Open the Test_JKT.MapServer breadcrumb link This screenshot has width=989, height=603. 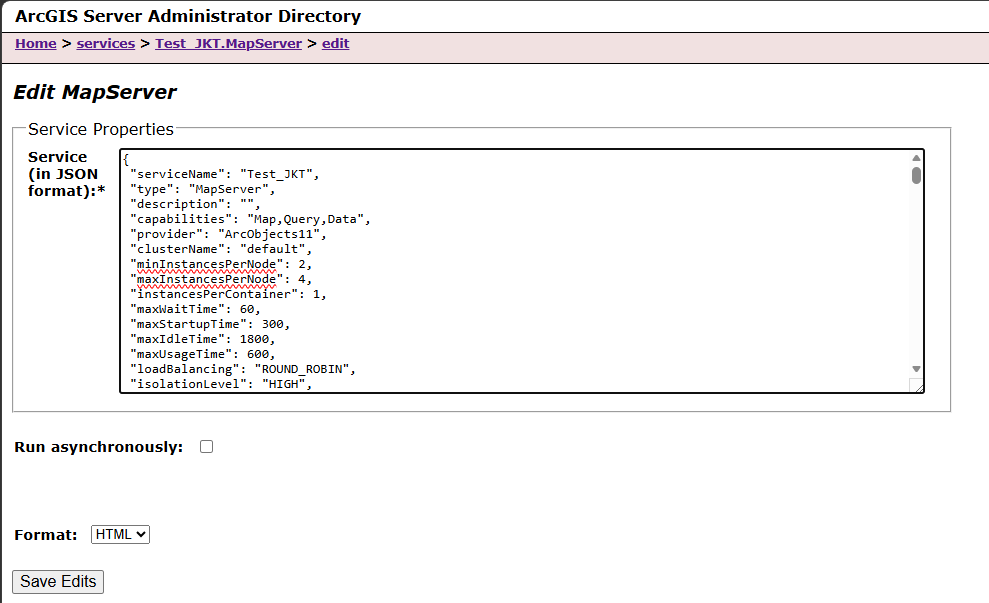(x=228, y=44)
